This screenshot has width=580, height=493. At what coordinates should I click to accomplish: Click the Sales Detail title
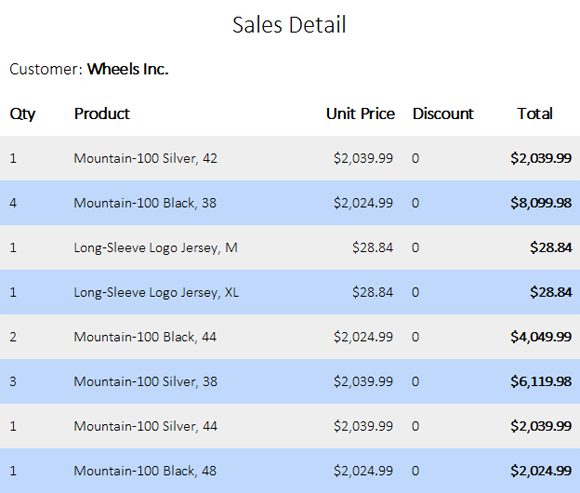tap(289, 25)
